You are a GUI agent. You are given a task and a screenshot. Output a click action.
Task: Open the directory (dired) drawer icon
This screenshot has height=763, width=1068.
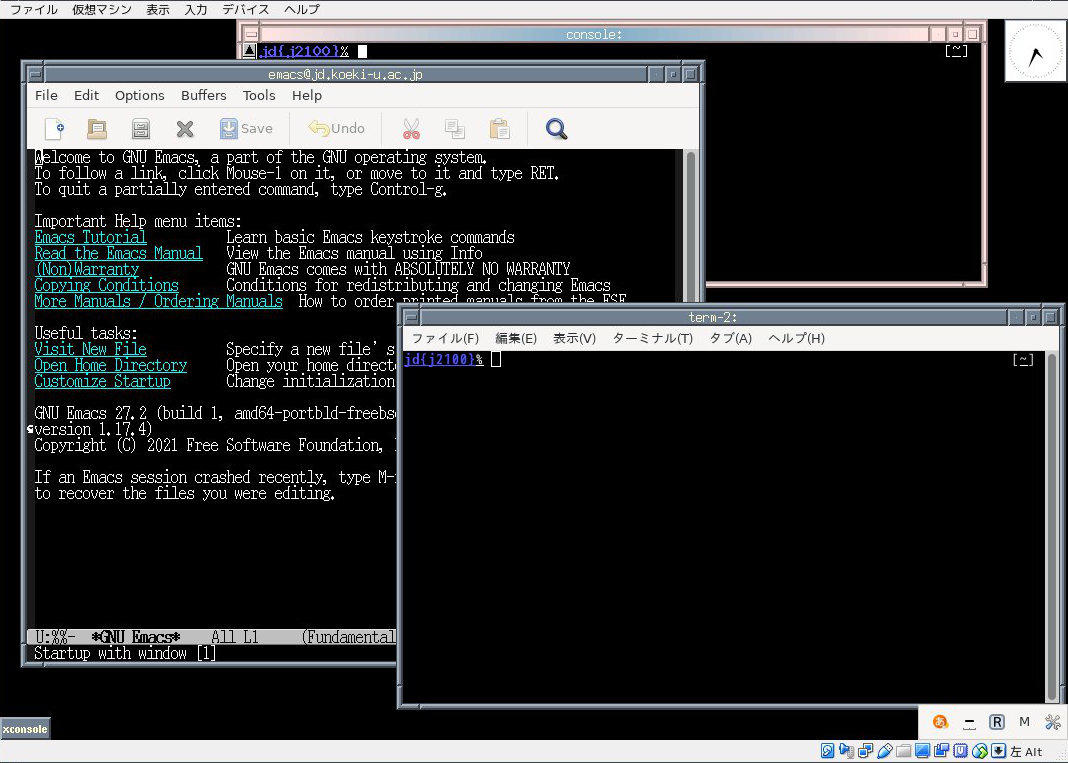(x=141, y=128)
